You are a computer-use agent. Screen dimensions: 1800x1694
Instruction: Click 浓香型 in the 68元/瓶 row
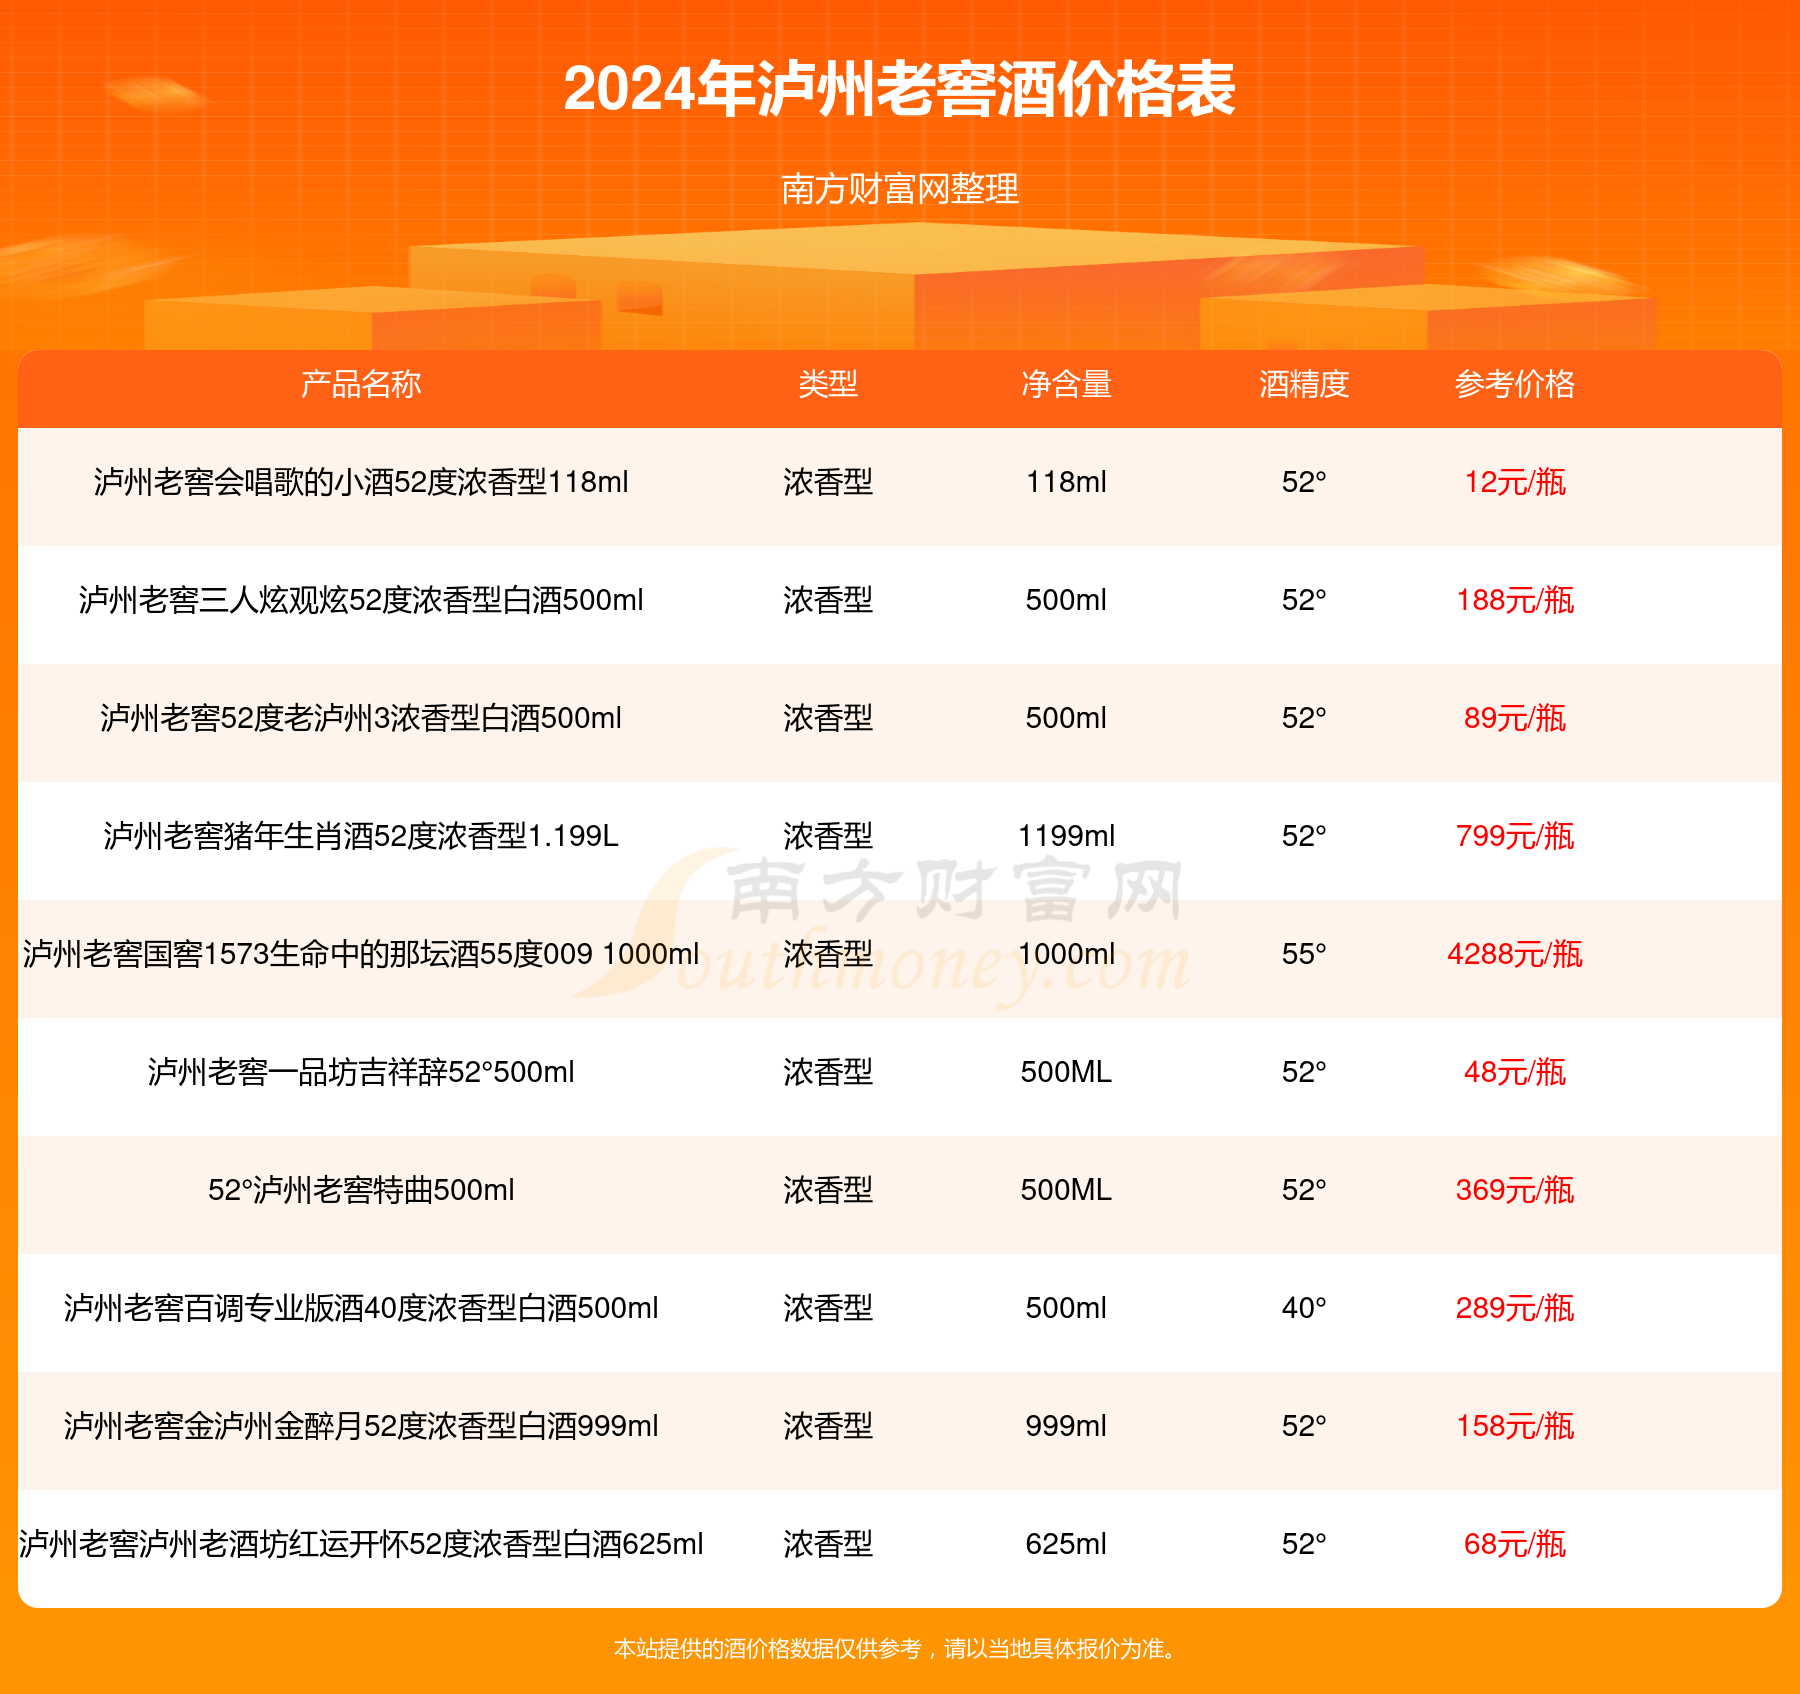tap(828, 1544)
